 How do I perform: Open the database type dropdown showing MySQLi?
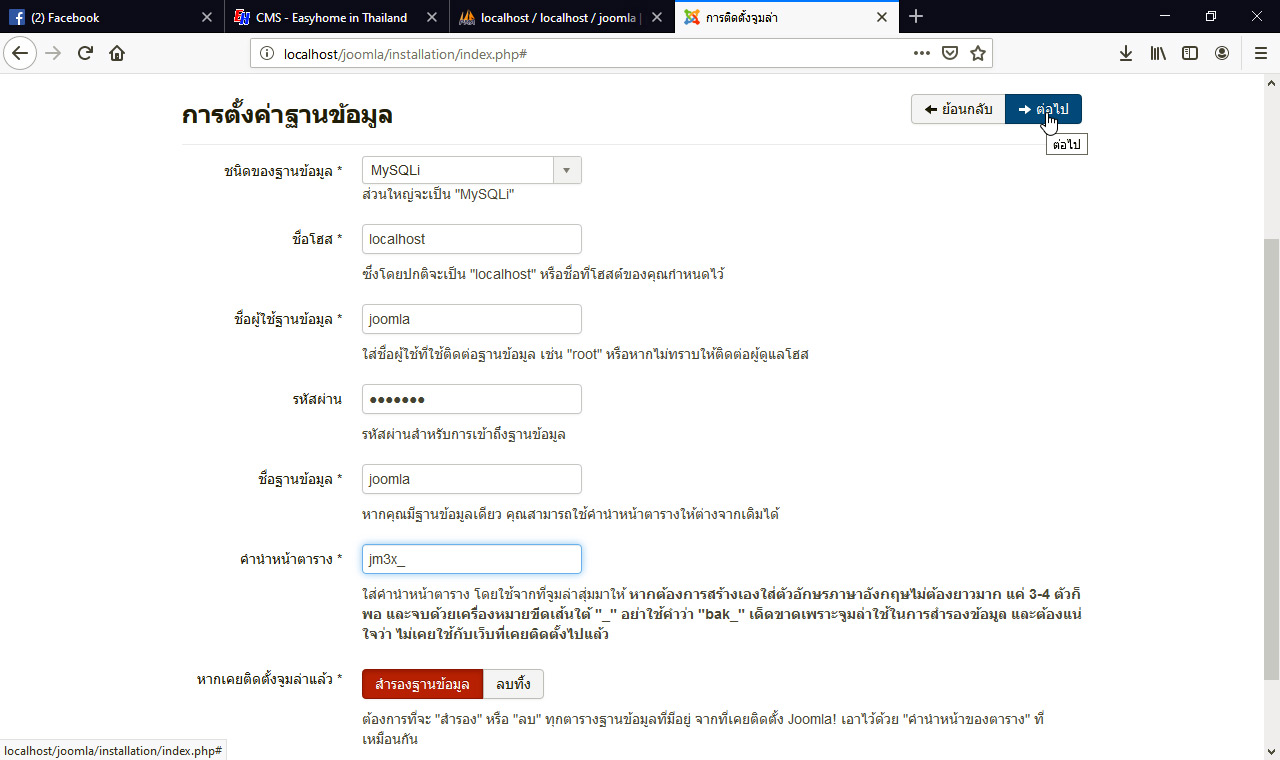pyautogui.click(x=566, y=169)
